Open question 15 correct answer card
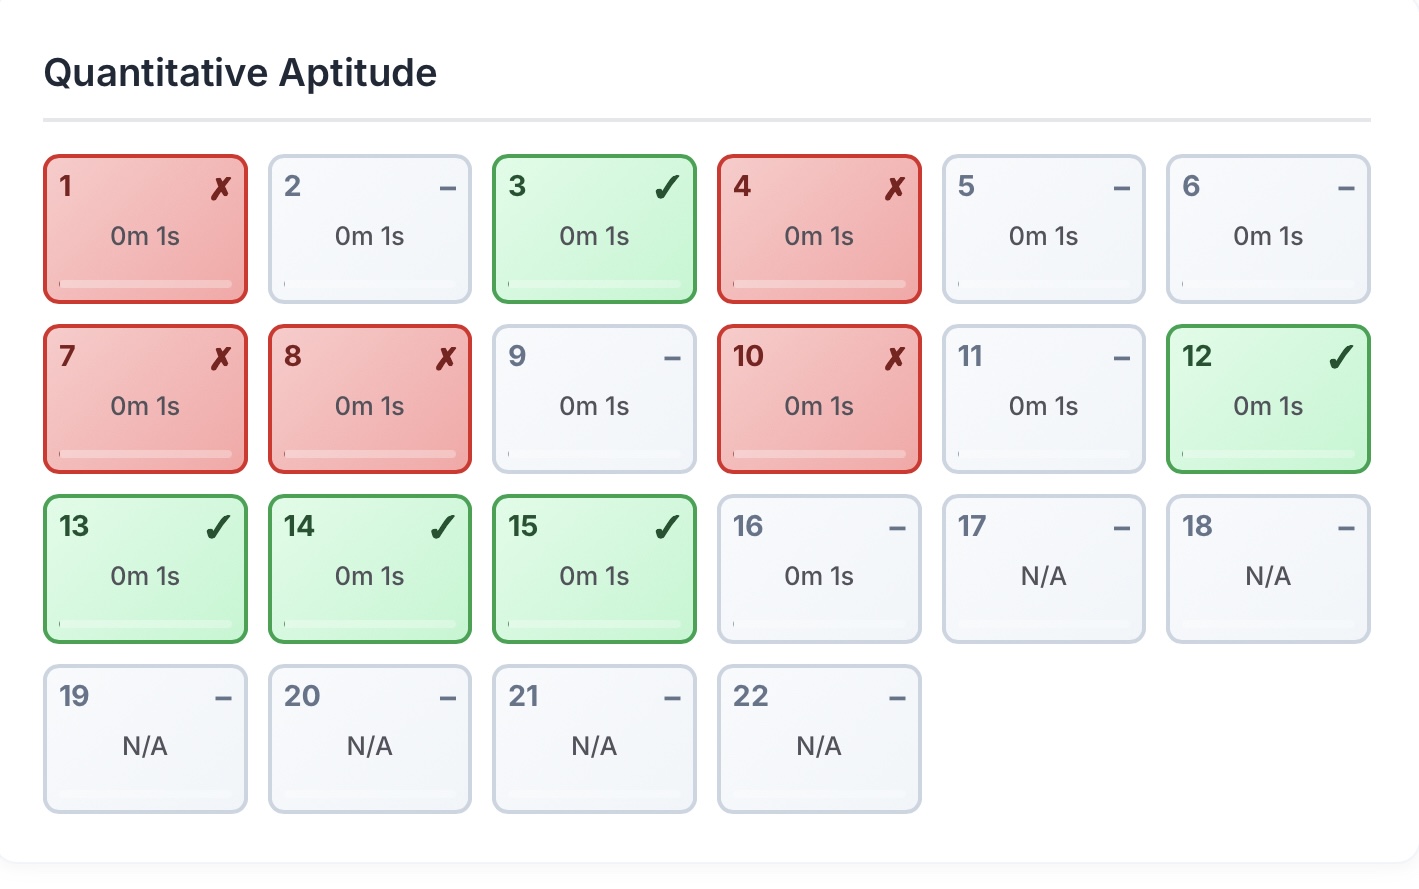 (594, 569)
